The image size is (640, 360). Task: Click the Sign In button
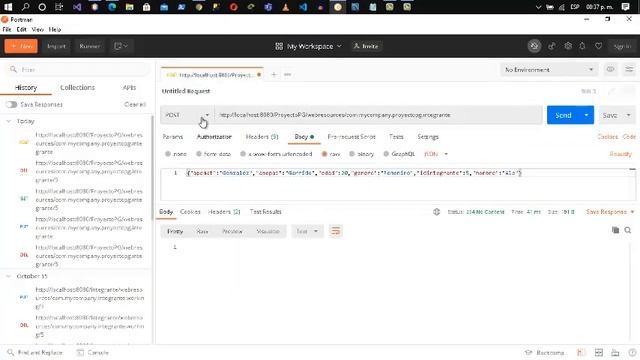point(622,46)
